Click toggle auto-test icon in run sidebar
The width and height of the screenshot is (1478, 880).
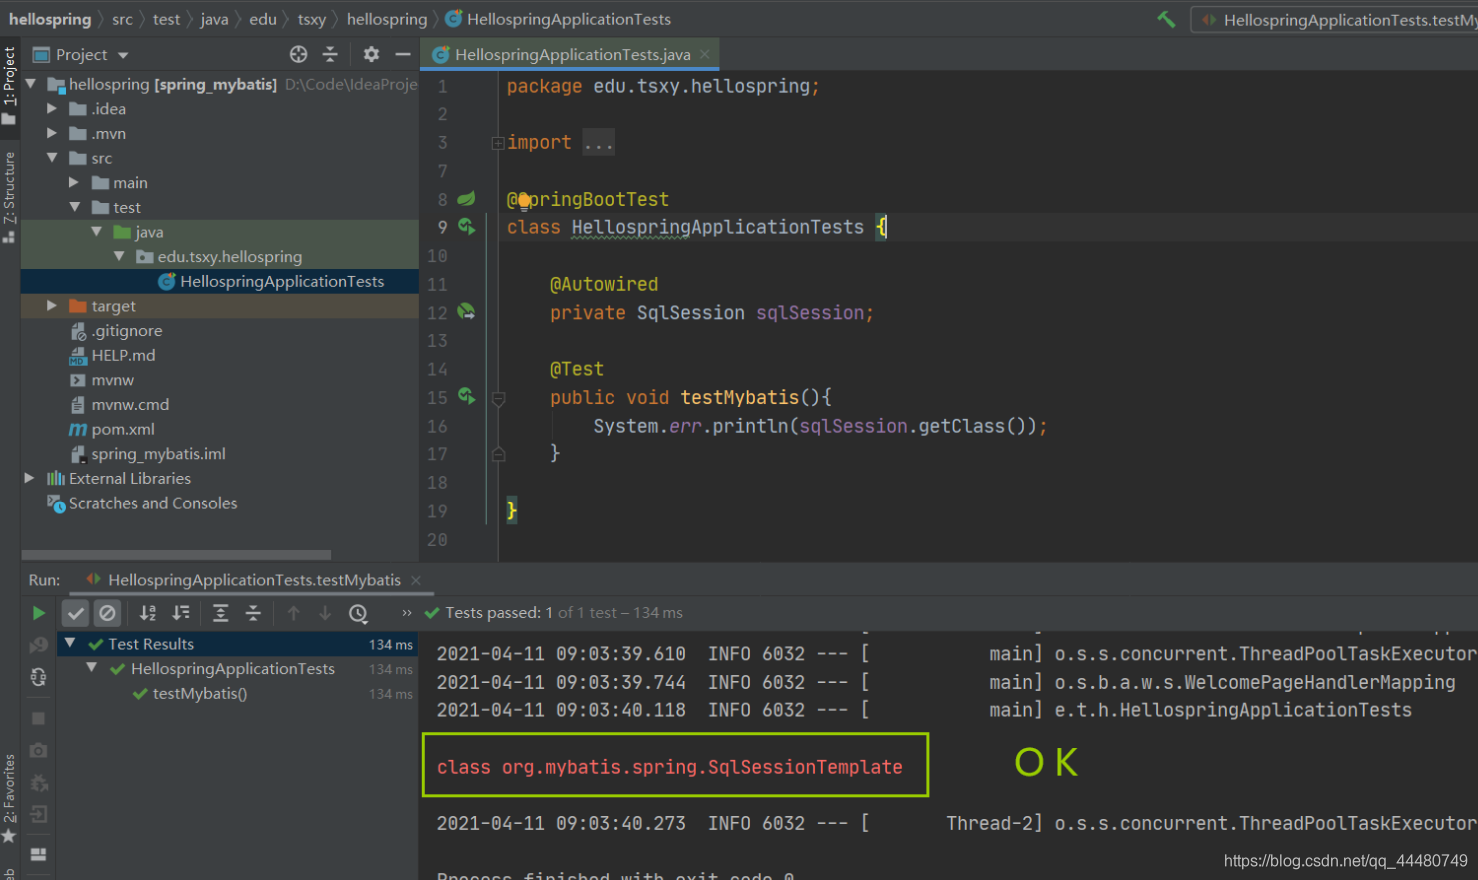click(x=38, y=677)
